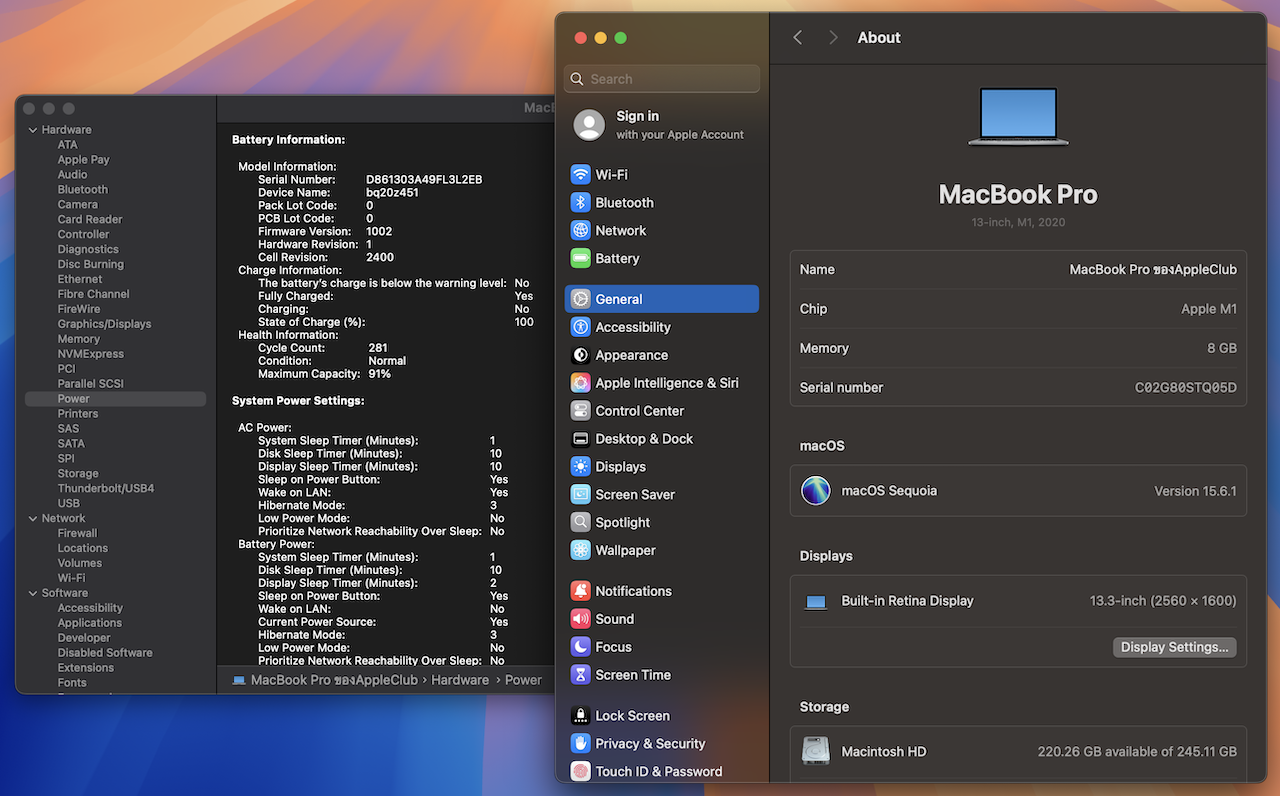Select the Displays icon in sidebar
1280x796 pixels.
coord(580,467)
